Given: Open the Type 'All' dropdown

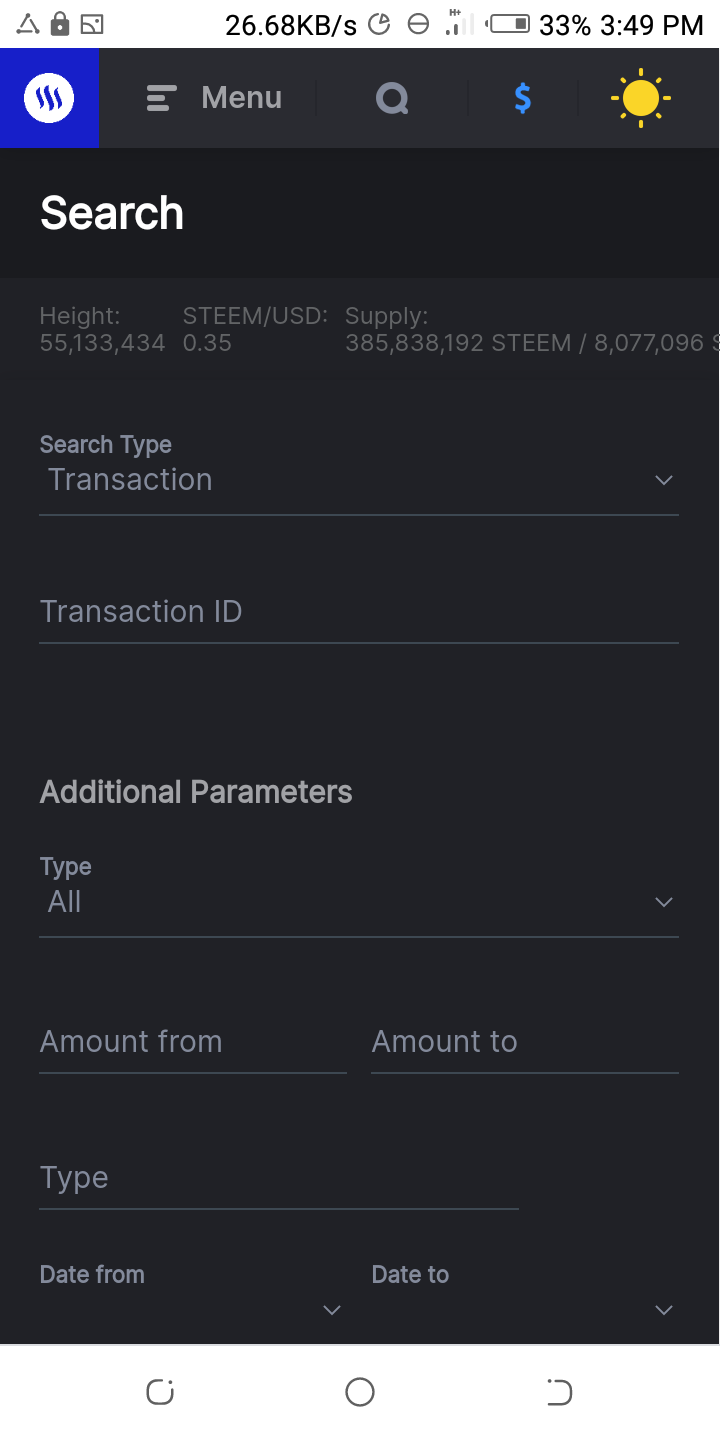Looking at the screenshot, I should tap(358, 902).
